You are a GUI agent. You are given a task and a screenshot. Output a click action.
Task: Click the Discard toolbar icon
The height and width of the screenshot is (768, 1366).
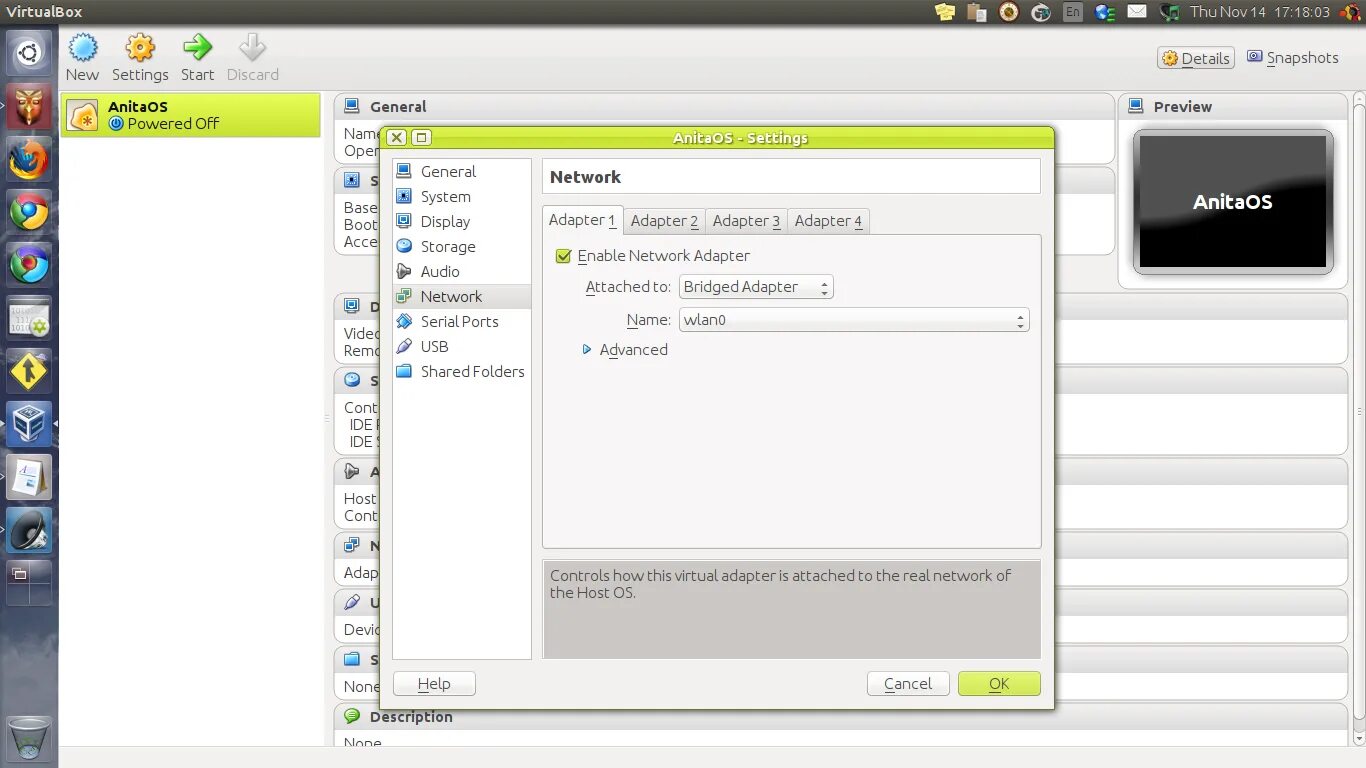(252, 48)
